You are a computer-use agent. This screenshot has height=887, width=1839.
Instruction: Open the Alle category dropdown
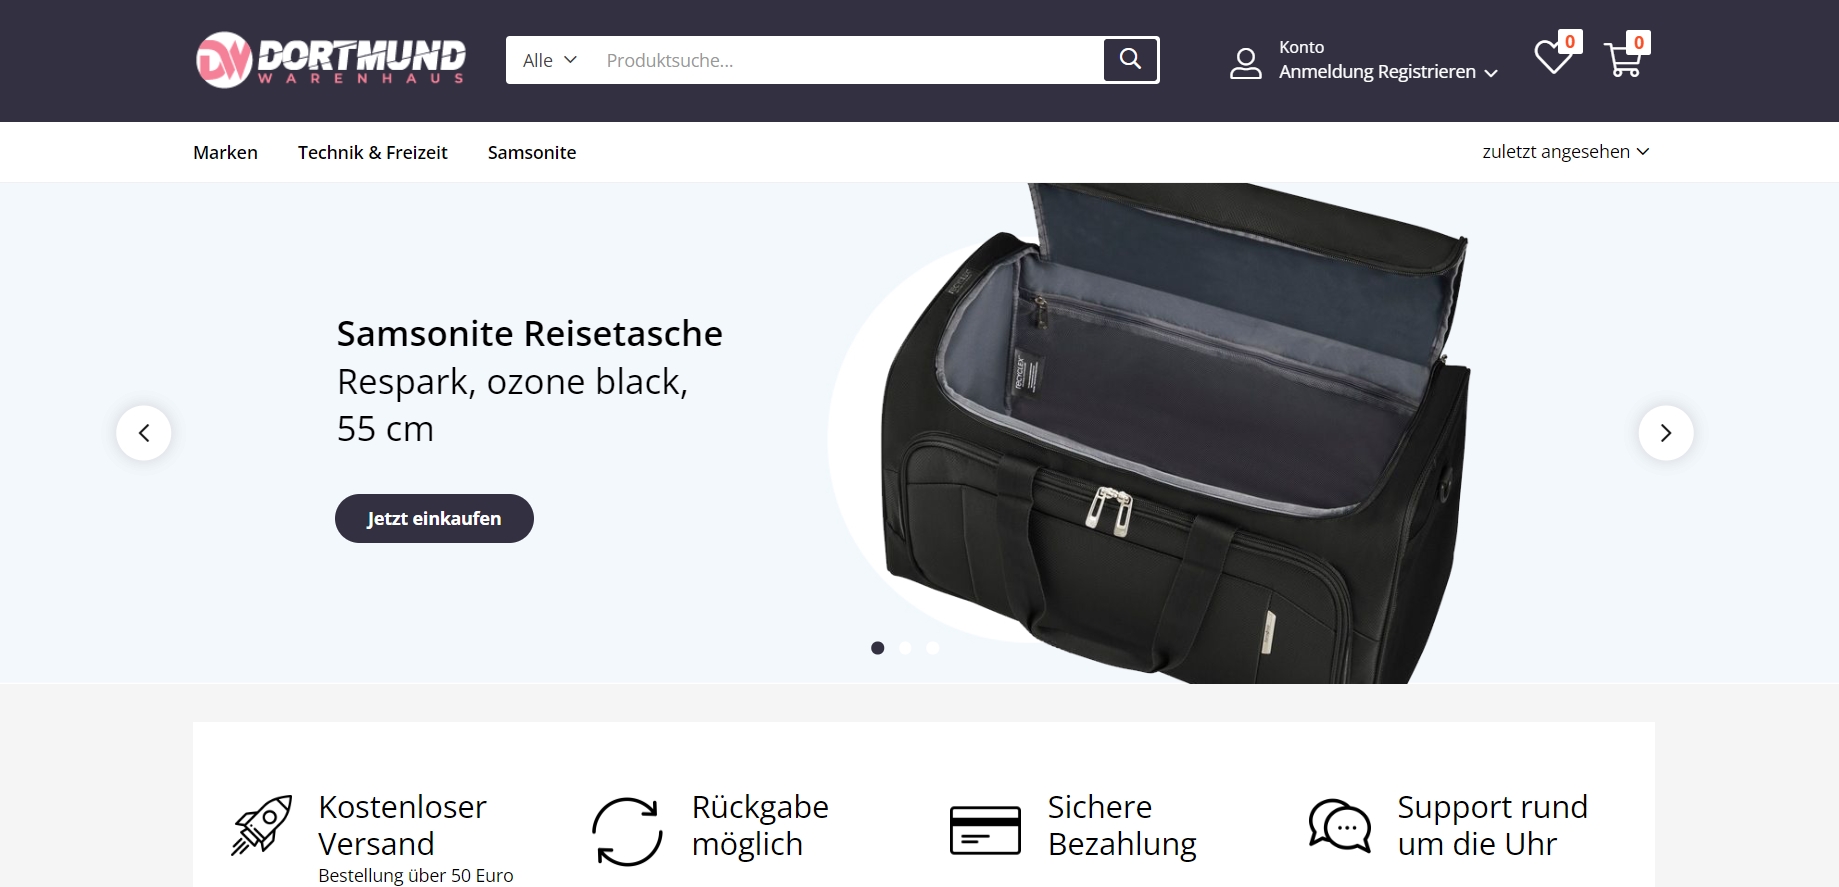[x=549, y=60]
